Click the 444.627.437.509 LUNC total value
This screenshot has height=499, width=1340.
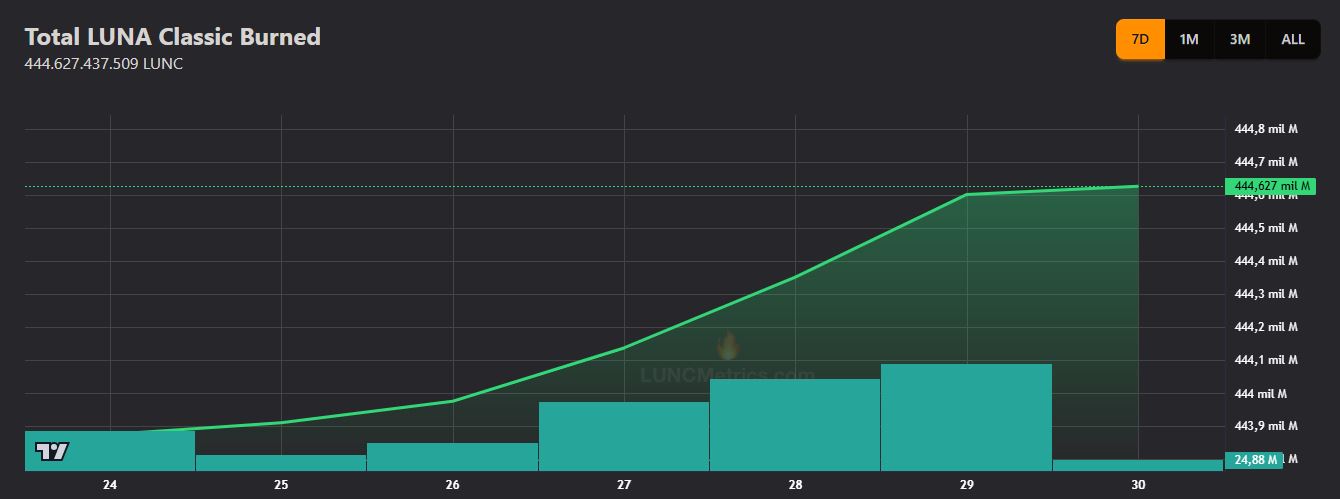coord(103,64)
